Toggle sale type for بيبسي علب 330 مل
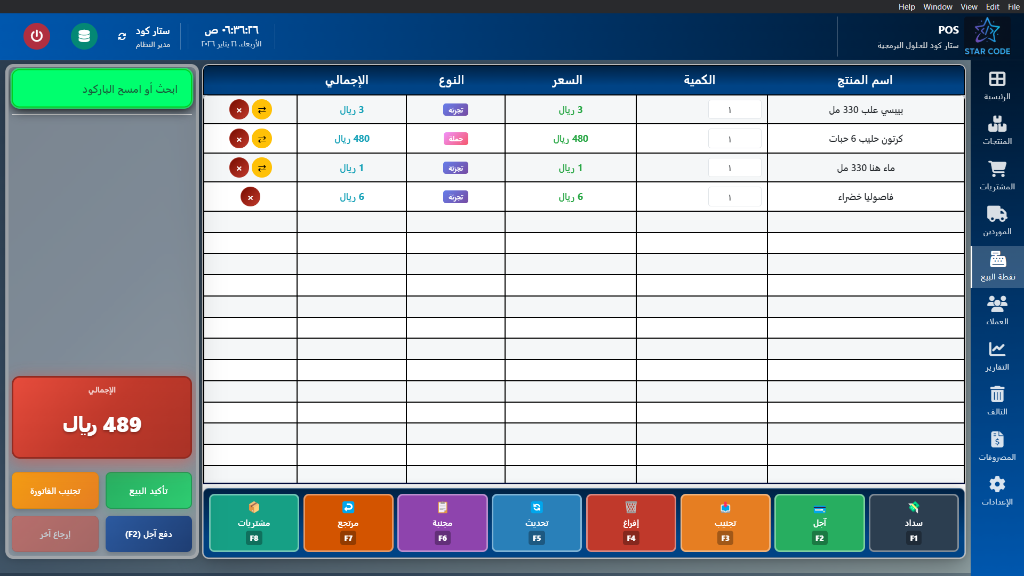The width and height of the screenshot is (1024, 576). (262, 110)
